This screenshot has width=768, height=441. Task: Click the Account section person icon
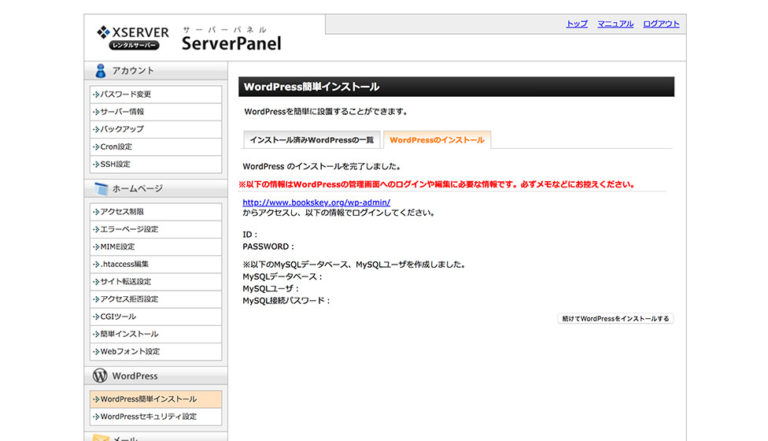pyautogui.click(x=100, y=71)
